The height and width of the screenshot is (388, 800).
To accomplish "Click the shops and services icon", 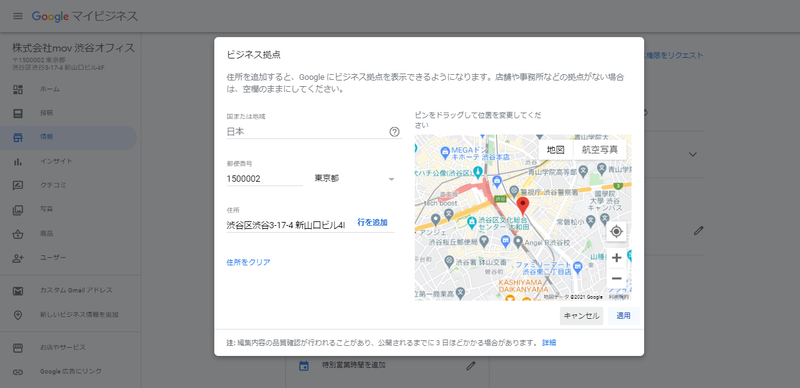I will click(x=18, y=348).
